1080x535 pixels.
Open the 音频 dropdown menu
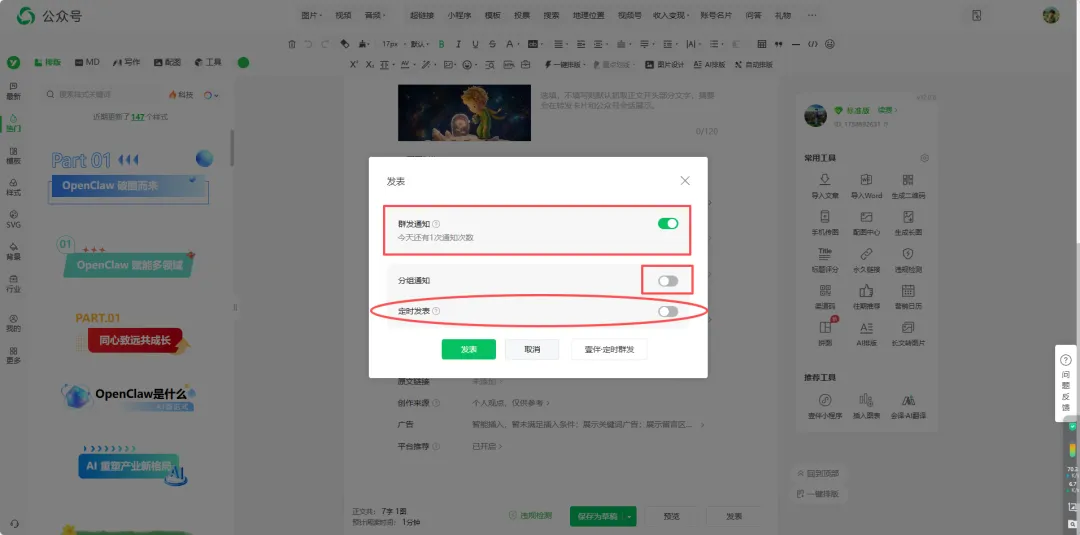(375, 15)
